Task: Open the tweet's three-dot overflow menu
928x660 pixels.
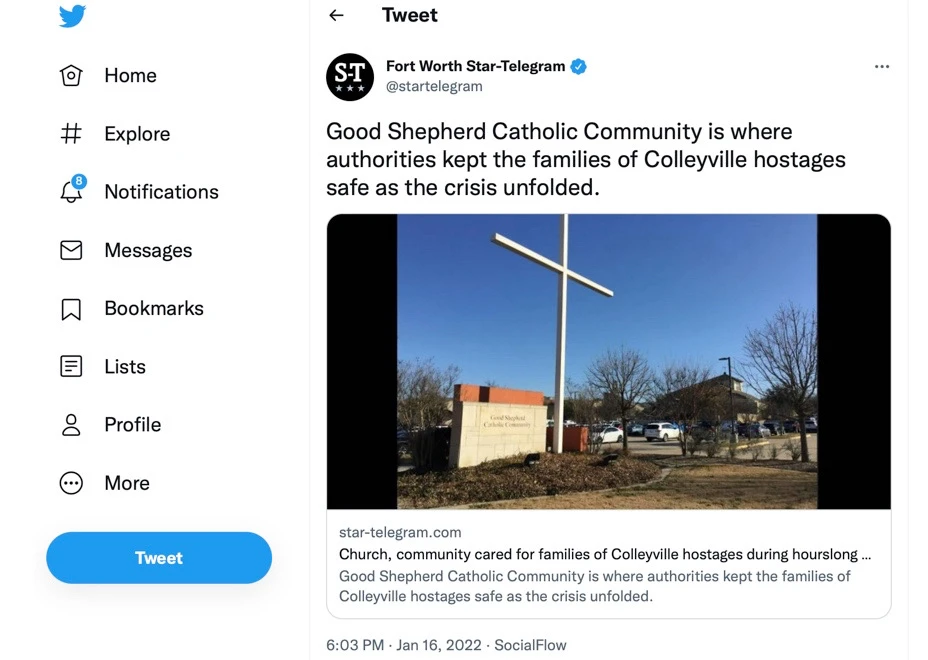Action: [881, 67]
